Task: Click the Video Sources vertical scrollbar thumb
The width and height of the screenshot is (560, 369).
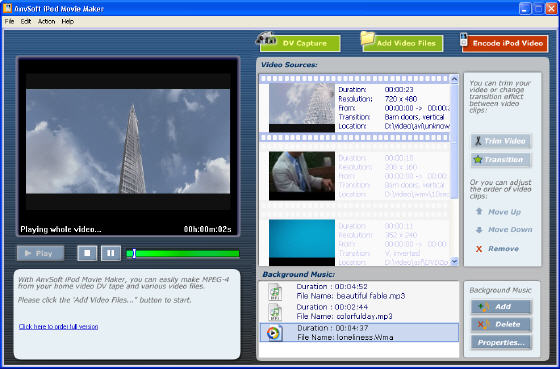Action: click(x=454, y=141)
